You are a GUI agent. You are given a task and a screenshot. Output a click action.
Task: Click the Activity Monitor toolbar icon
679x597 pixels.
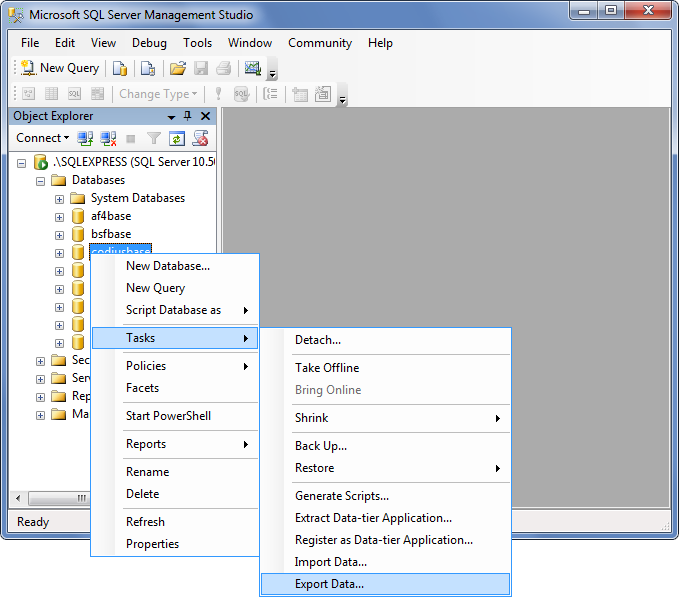[x=252, y=68]
